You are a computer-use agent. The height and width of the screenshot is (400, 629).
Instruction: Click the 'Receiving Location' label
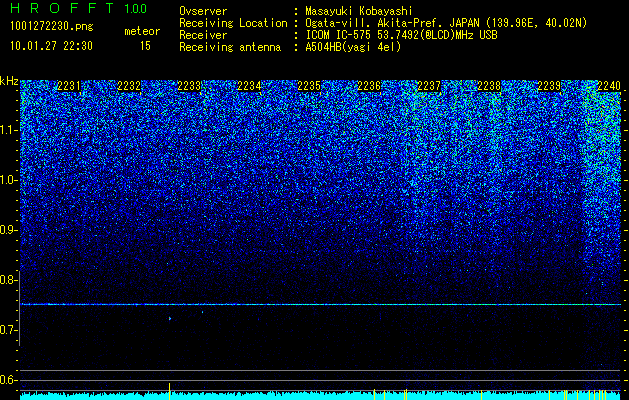[233, 23]
